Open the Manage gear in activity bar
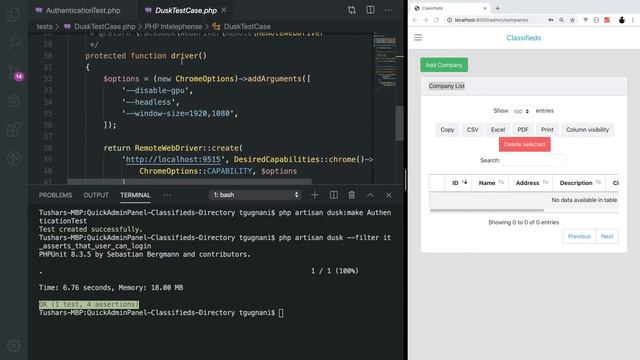This screenshot has width=640, height=360. [13, 345]
